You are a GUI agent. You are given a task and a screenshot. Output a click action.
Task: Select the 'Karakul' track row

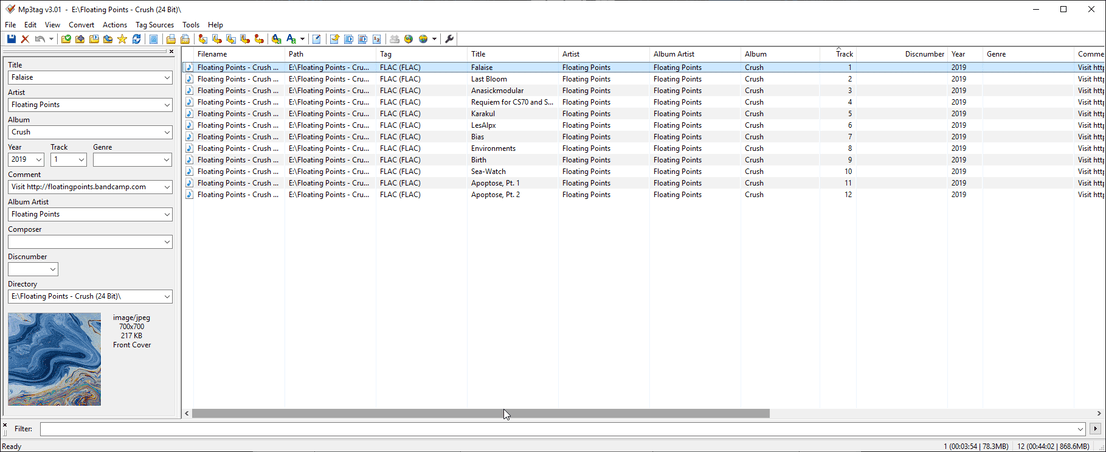coord(643,114)
